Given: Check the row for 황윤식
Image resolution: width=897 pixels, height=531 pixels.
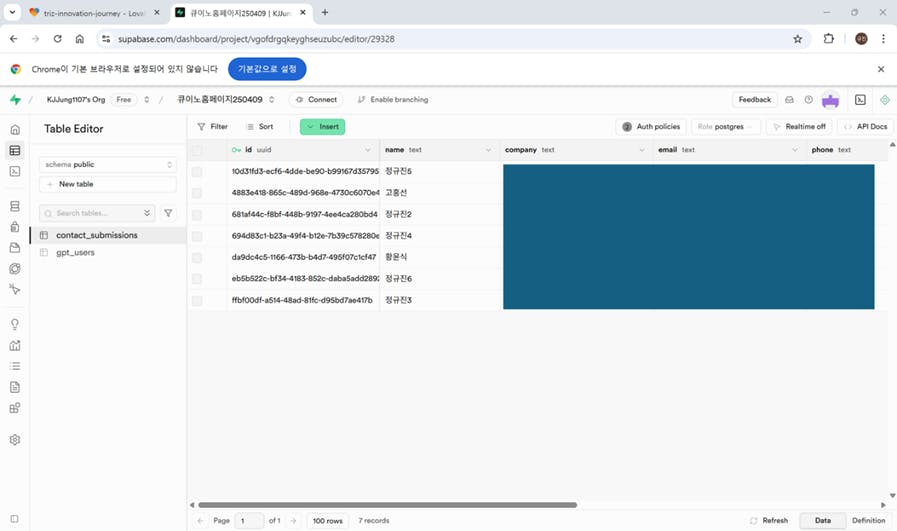Looking at the screenshot, I should click(x=197, y=257).
